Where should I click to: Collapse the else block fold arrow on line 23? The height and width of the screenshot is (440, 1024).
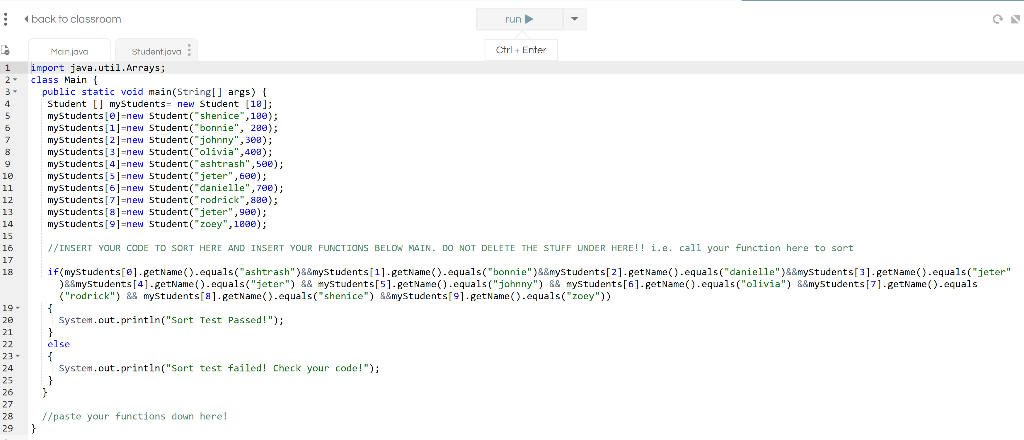click(17, 356)
